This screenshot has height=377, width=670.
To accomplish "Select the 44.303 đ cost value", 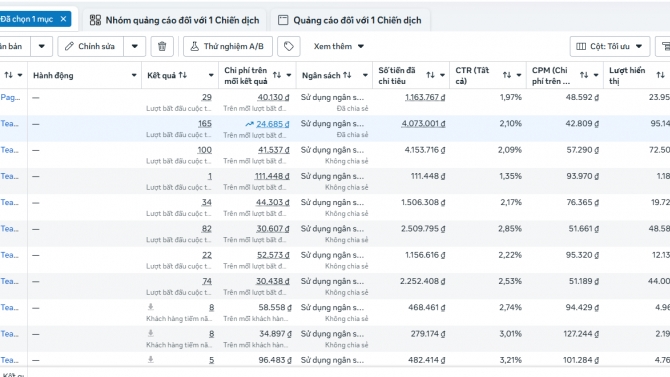I will (273, 202).
